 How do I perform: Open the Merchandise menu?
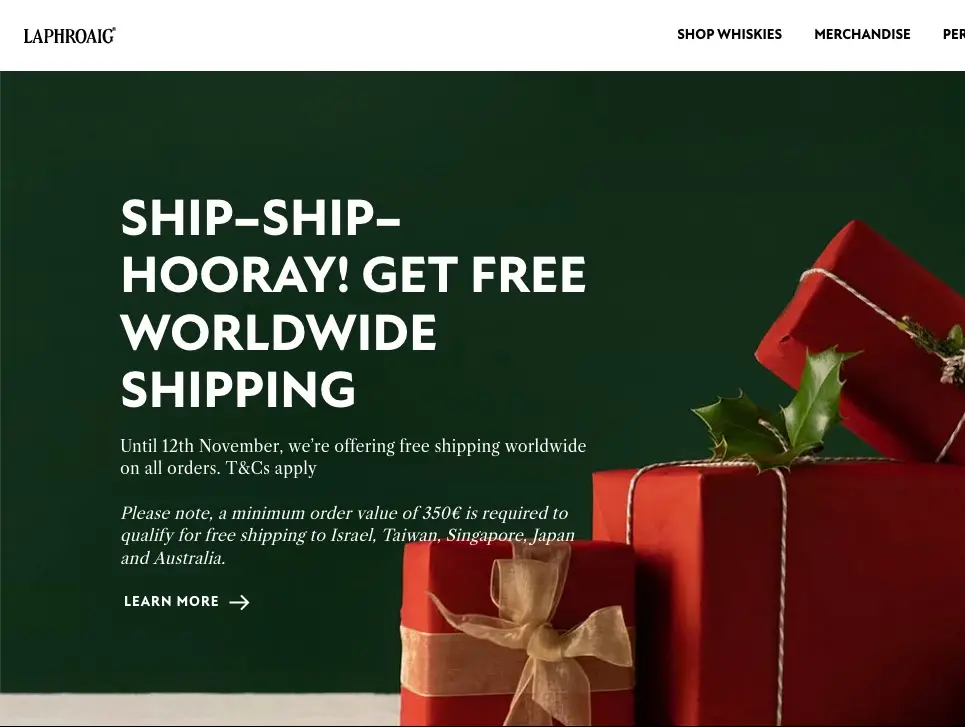(x=862, y=34)
